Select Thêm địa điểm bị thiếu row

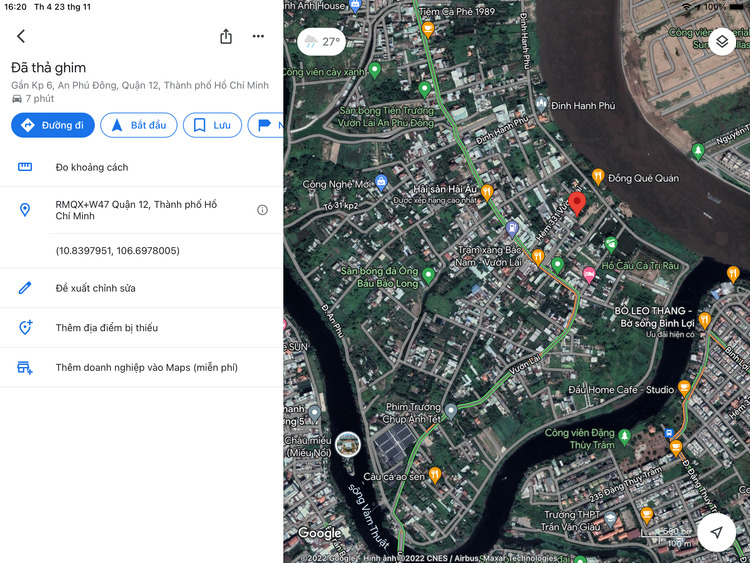point(142,328)
